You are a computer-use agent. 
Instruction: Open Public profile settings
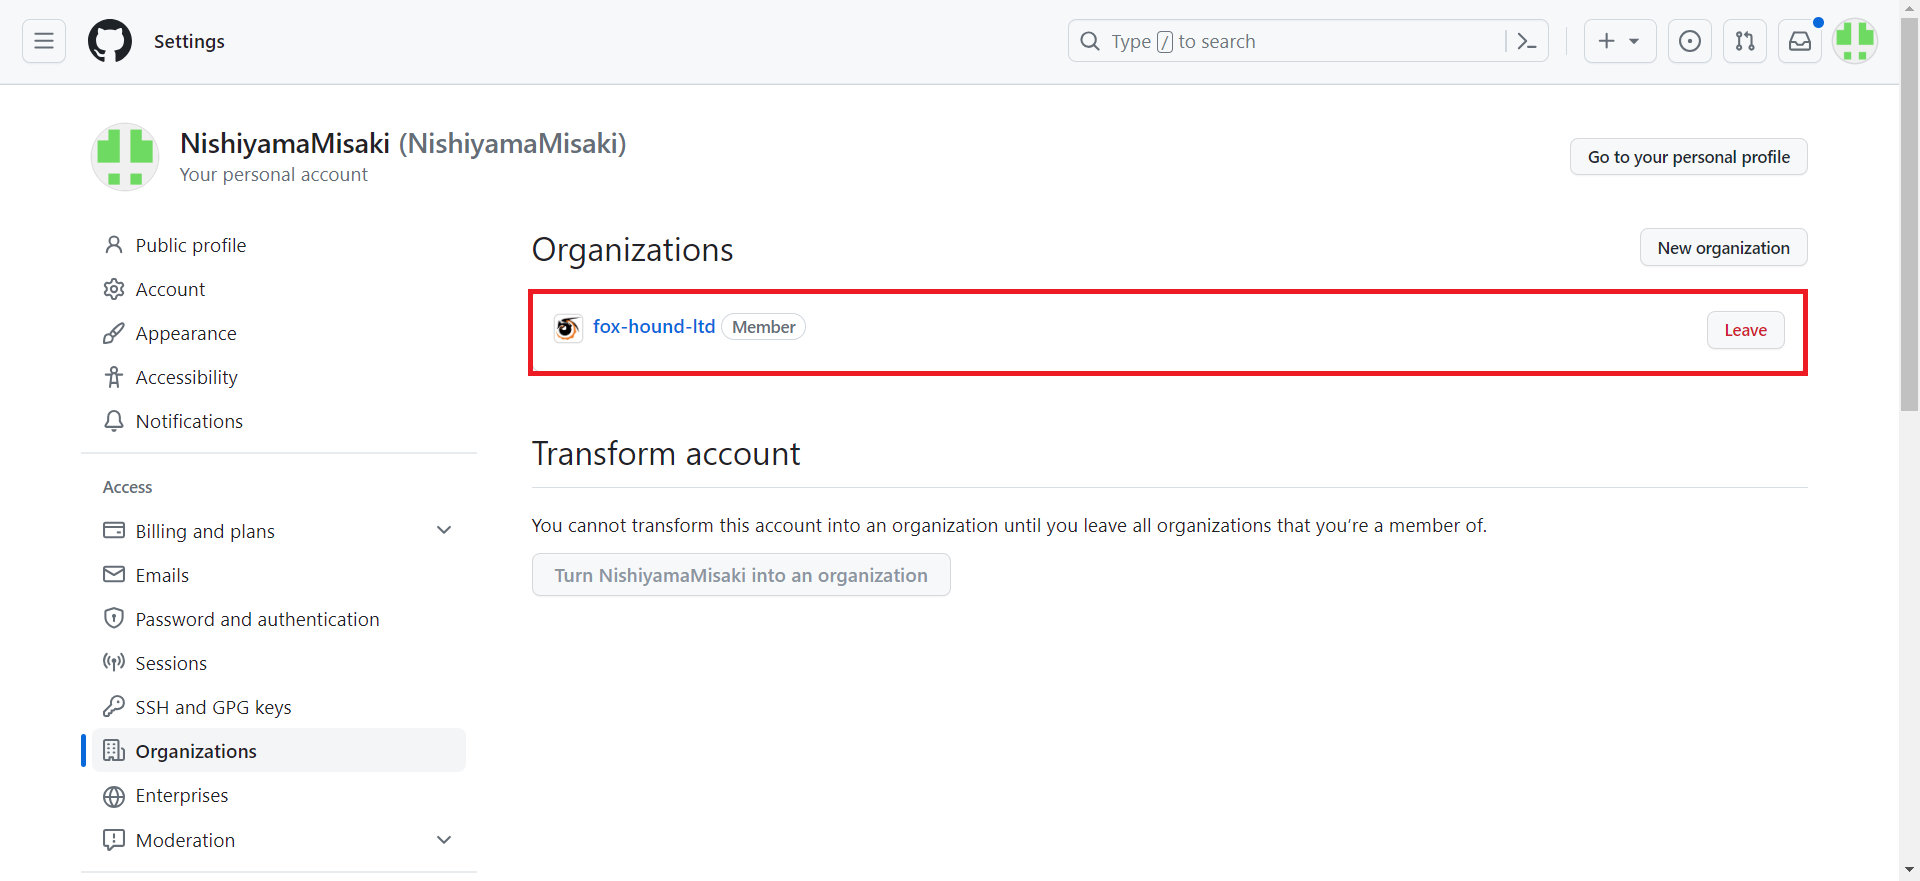pos(190,245)
